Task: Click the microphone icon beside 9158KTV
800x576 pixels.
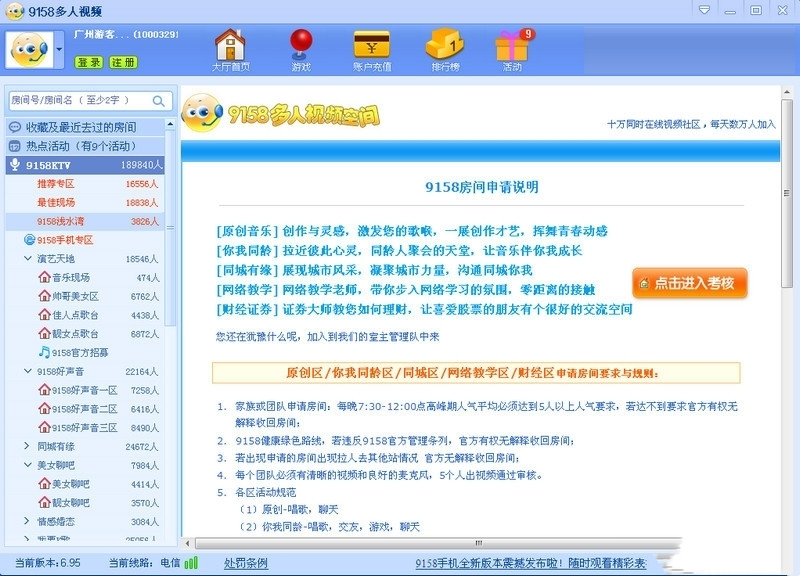Action: pos(15,164)
